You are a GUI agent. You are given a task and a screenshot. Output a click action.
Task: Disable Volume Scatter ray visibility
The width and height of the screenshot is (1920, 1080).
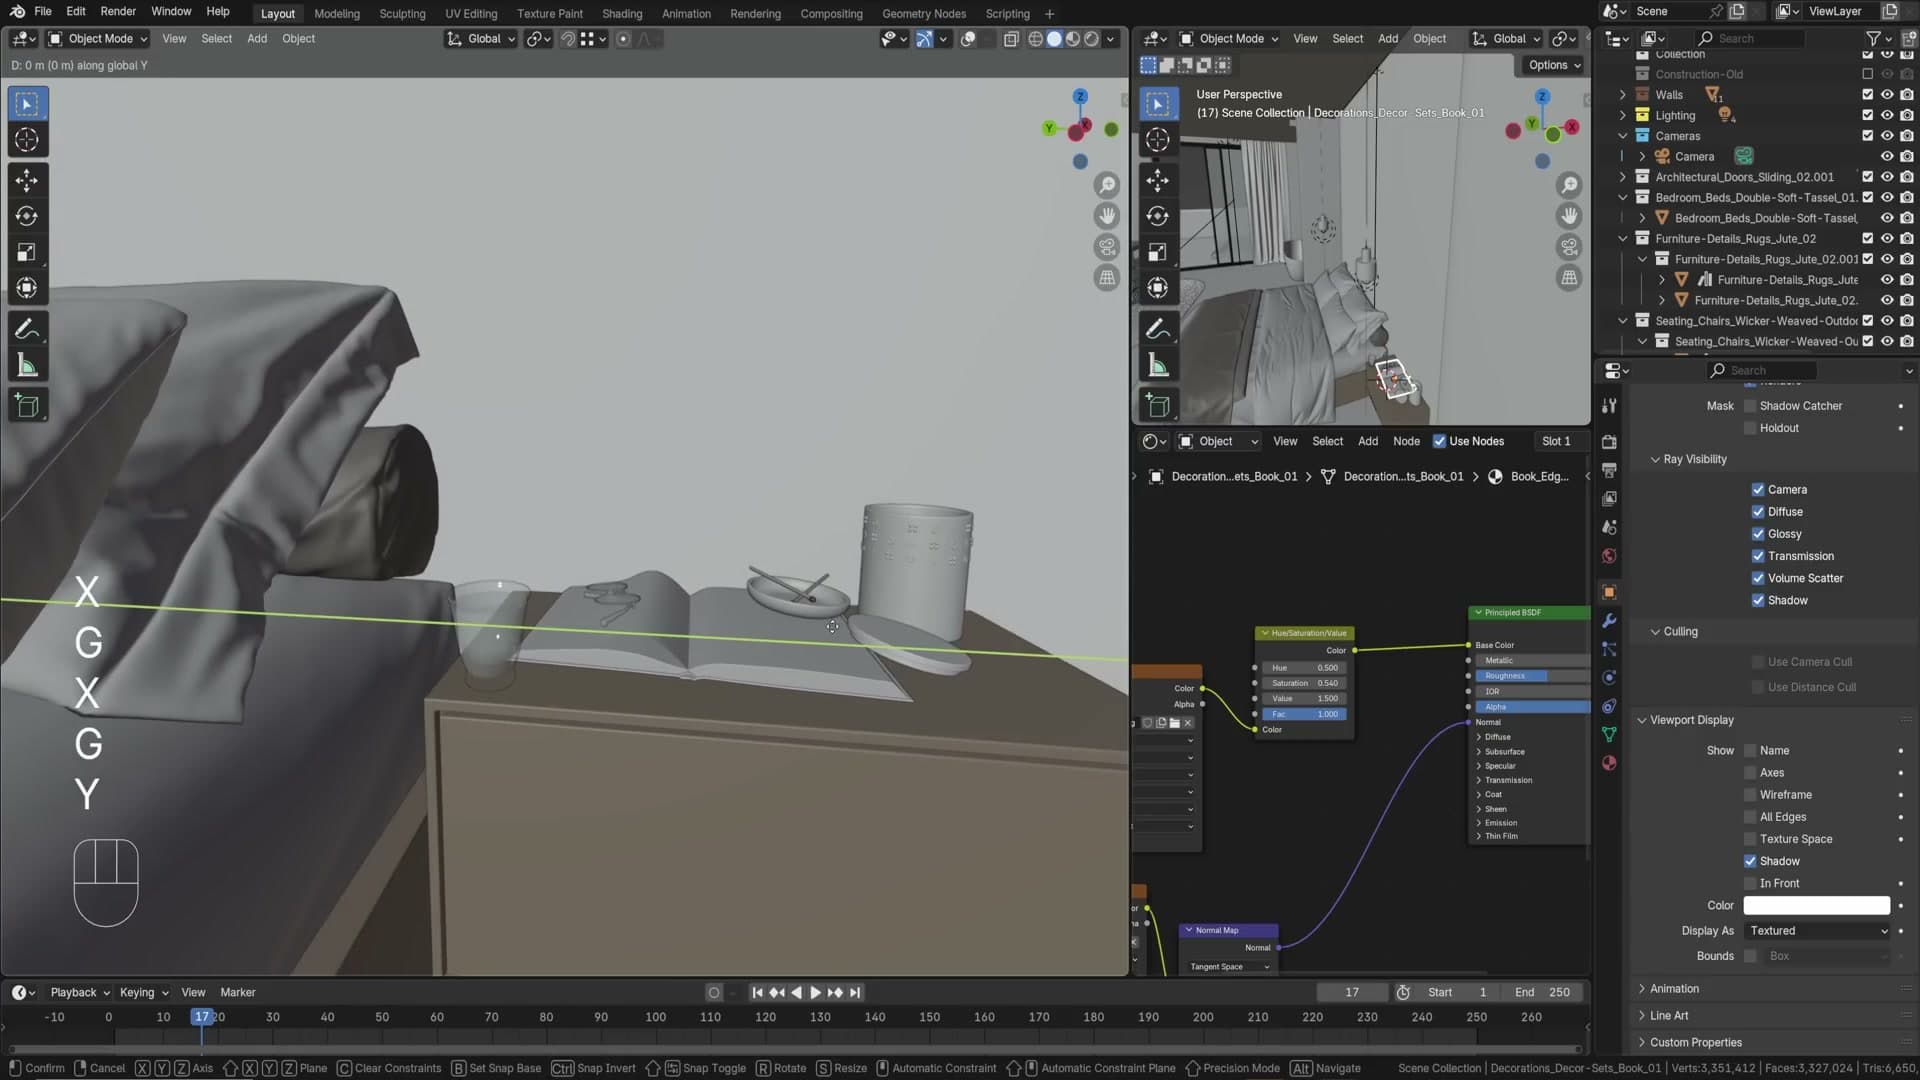pyautogui.click(x=1758, y=578)
